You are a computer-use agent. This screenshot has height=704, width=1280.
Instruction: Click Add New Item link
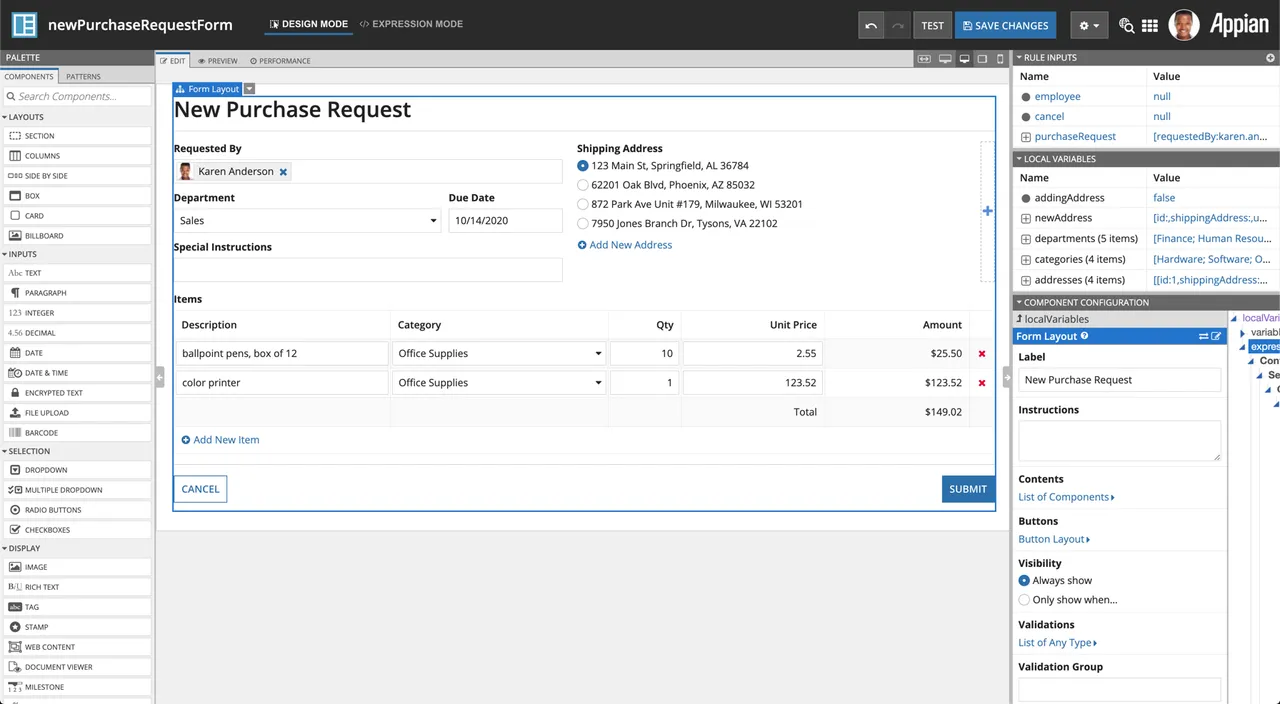pos(220,440)
